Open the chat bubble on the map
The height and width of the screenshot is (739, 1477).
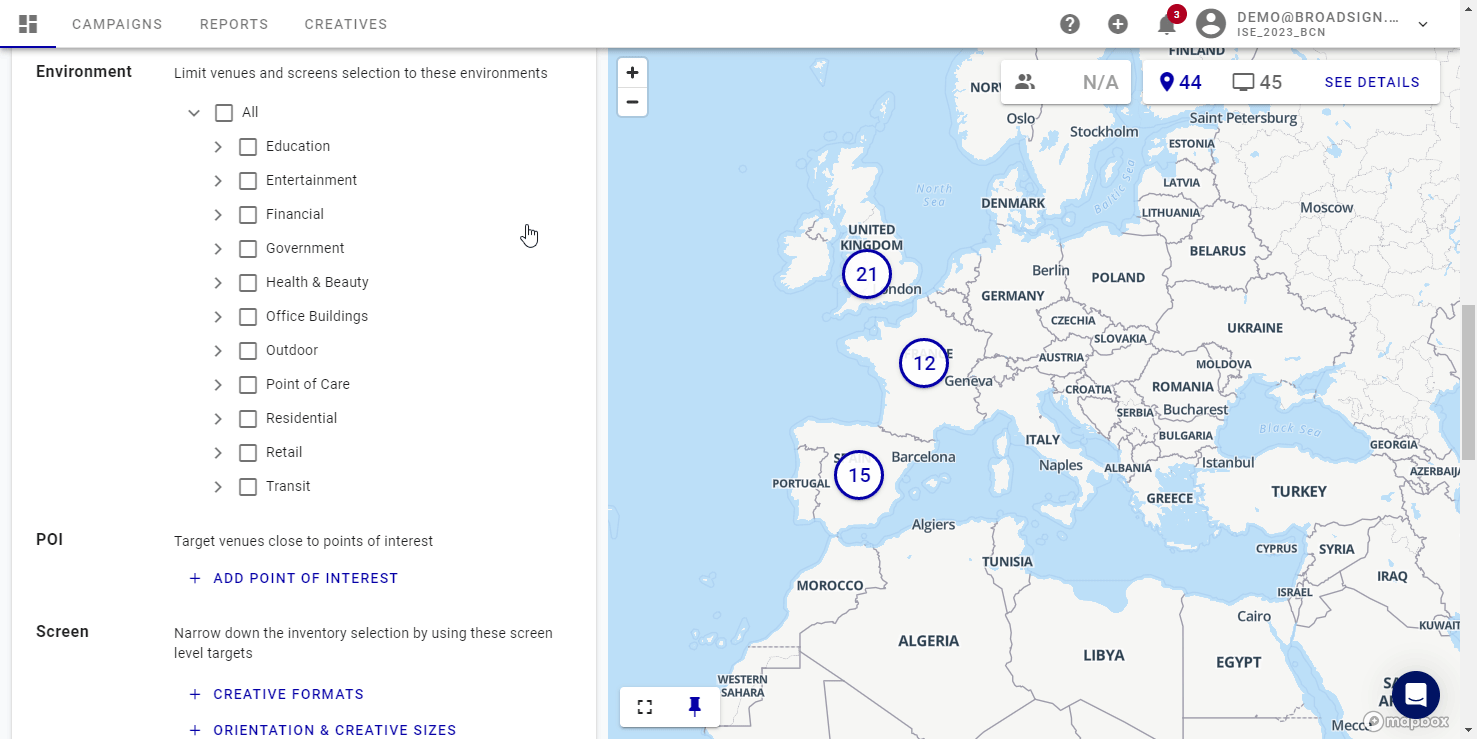point(1414,694)
